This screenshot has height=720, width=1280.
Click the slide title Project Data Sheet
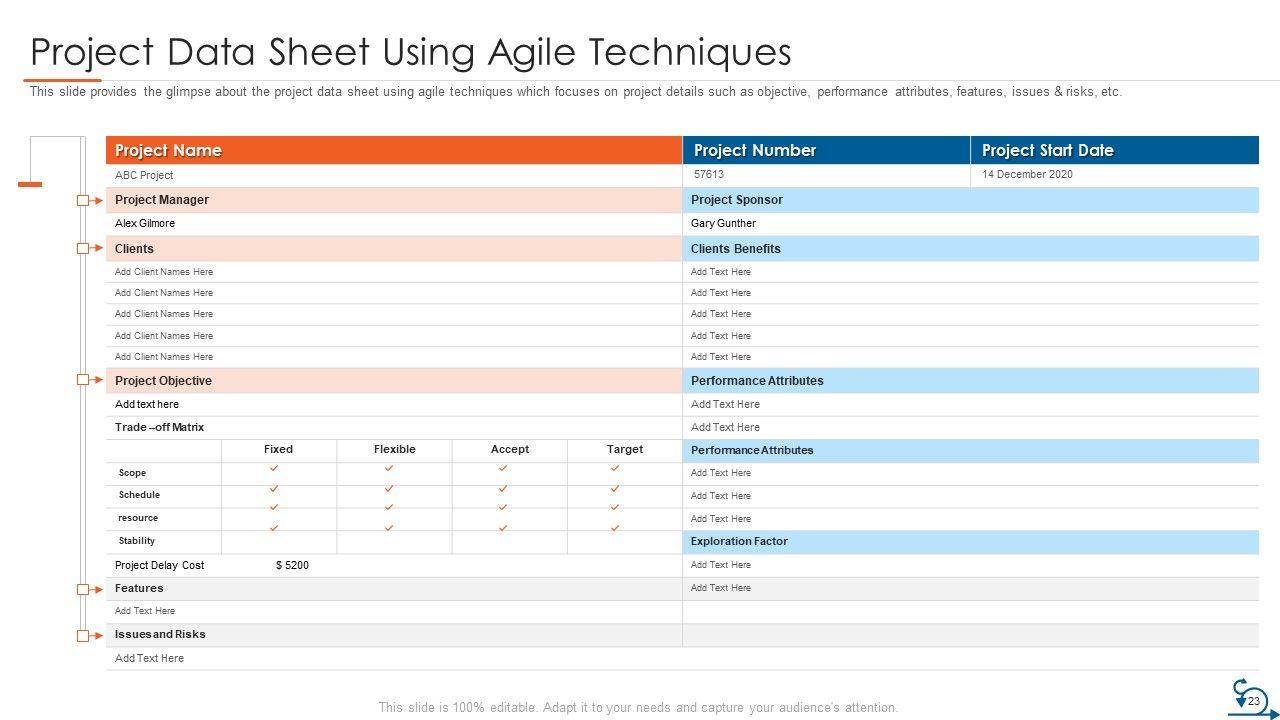tap(411, 52)
